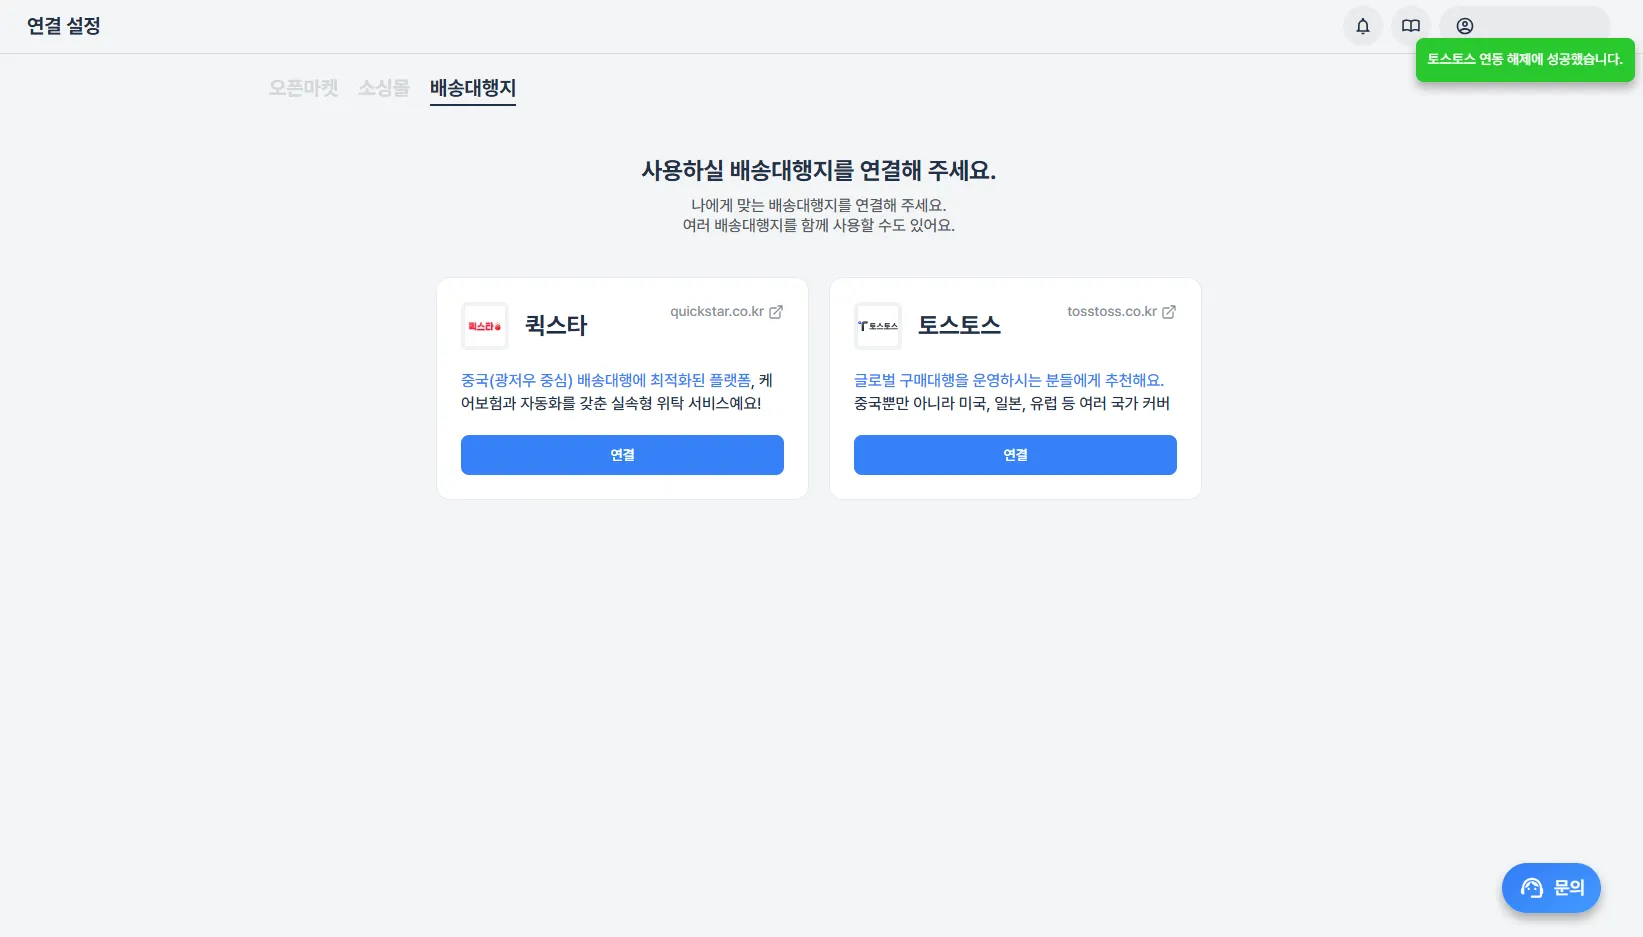Click the 토스토스 logo thumbnail
This screenshot has width=1643, height=937.
pyautogui.click(x=877, y=326)
